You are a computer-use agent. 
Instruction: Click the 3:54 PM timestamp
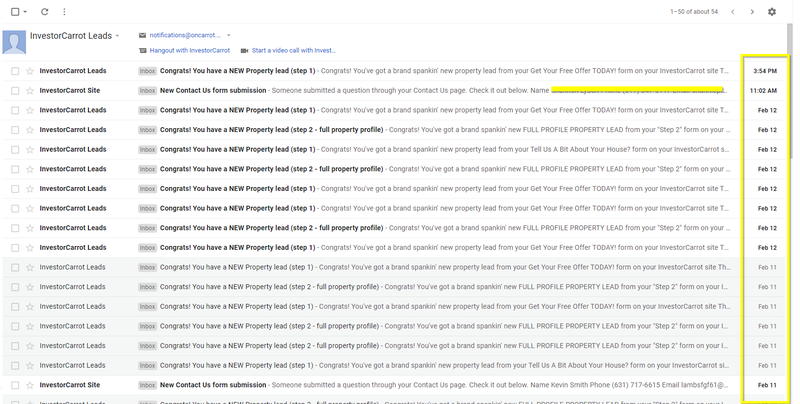point(765,71)
